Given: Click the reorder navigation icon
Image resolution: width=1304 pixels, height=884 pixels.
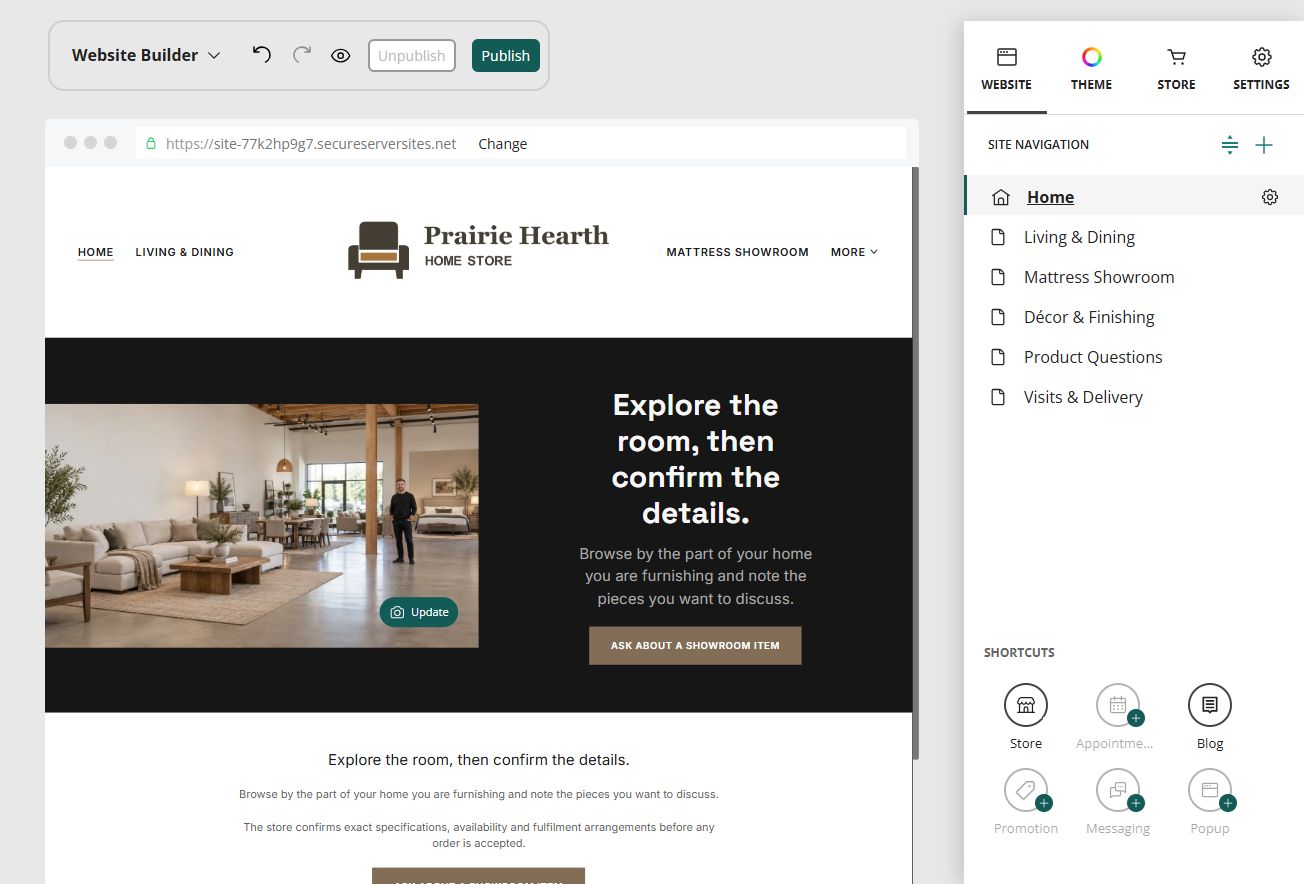Looking at the screenshot, I should click(1230, 145).
